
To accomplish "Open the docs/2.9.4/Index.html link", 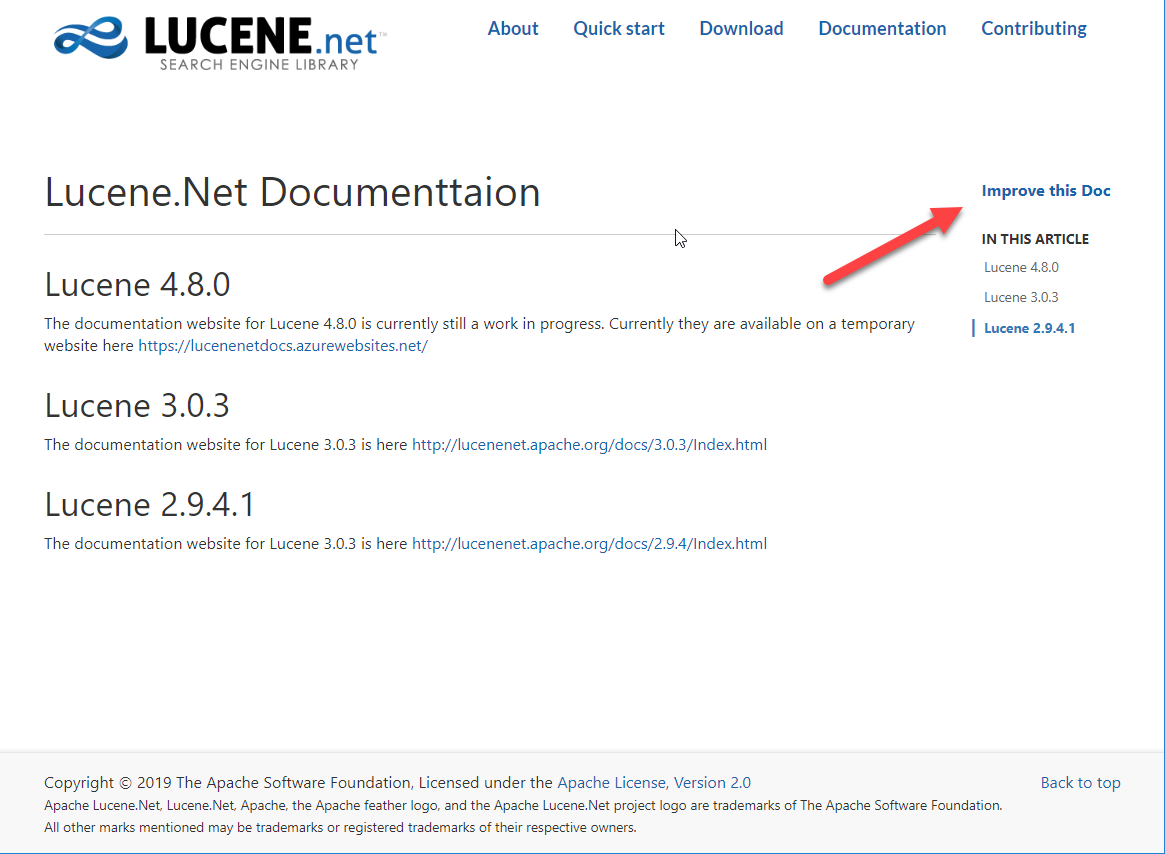I will [589, 543].
